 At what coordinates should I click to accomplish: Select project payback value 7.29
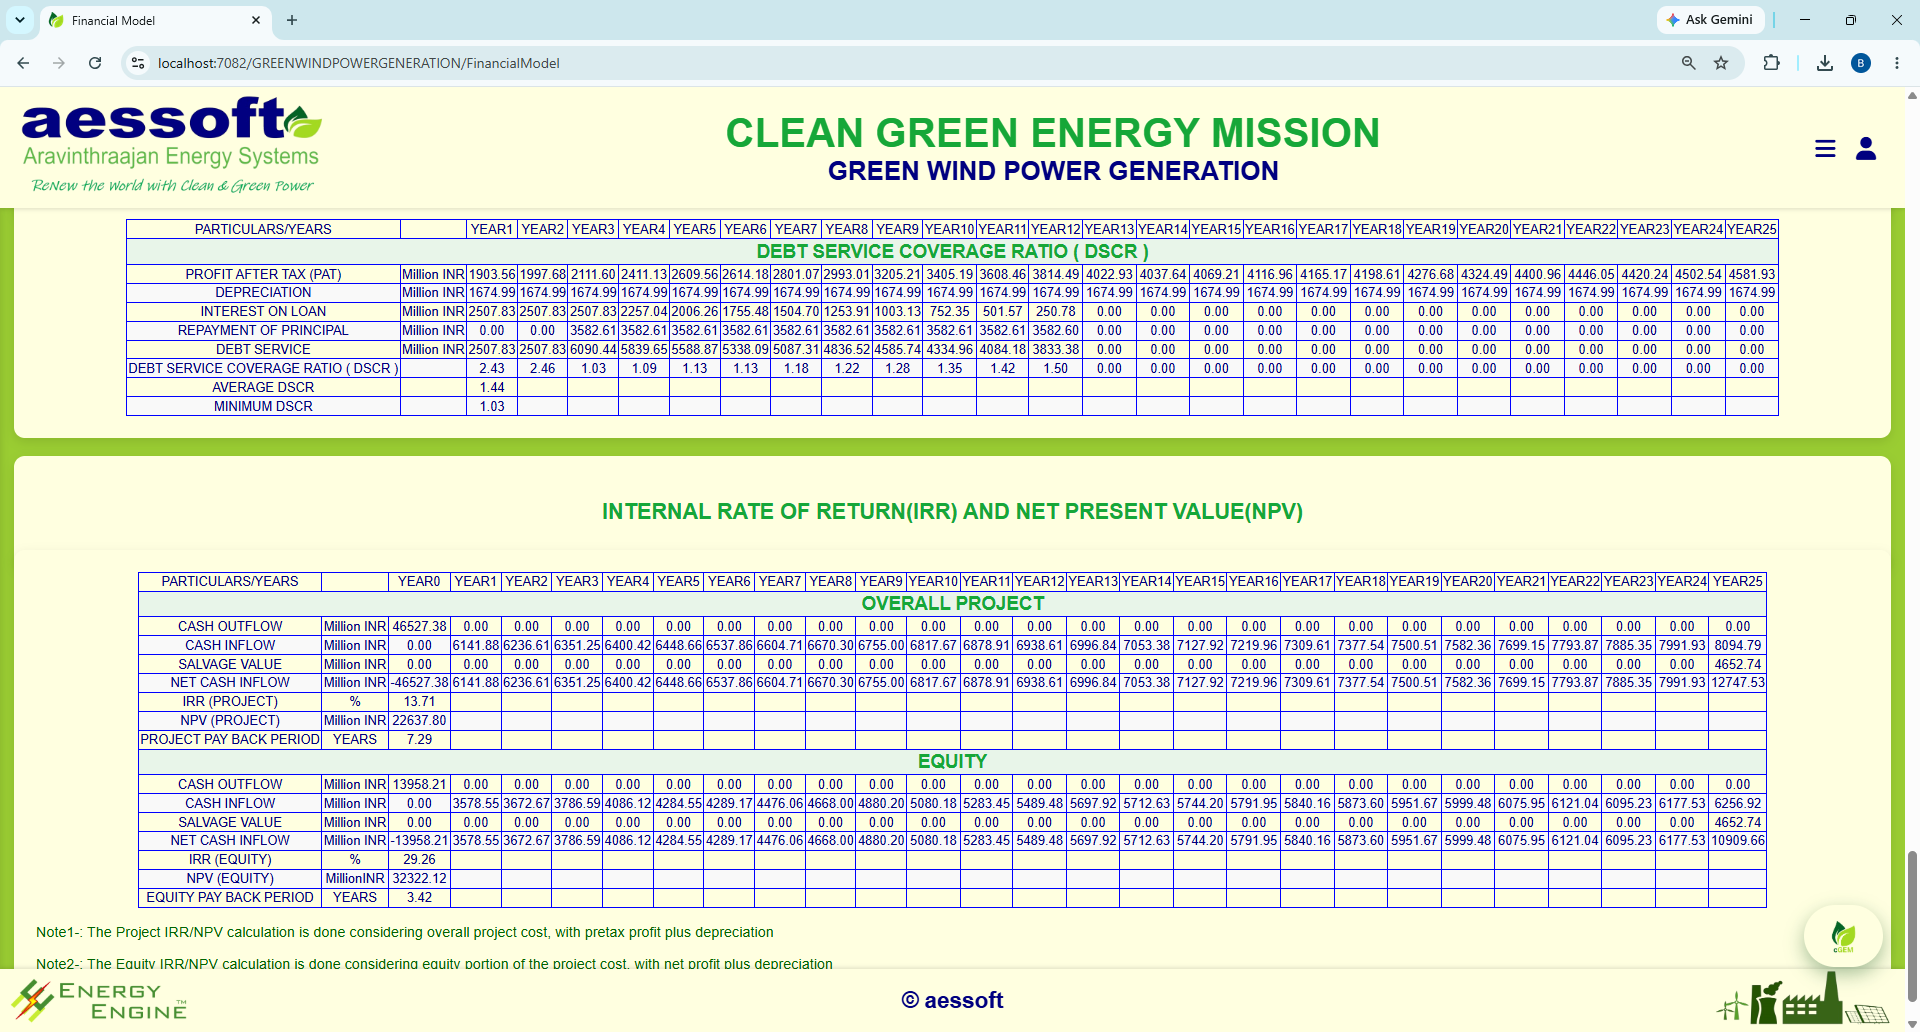[419, 739]
